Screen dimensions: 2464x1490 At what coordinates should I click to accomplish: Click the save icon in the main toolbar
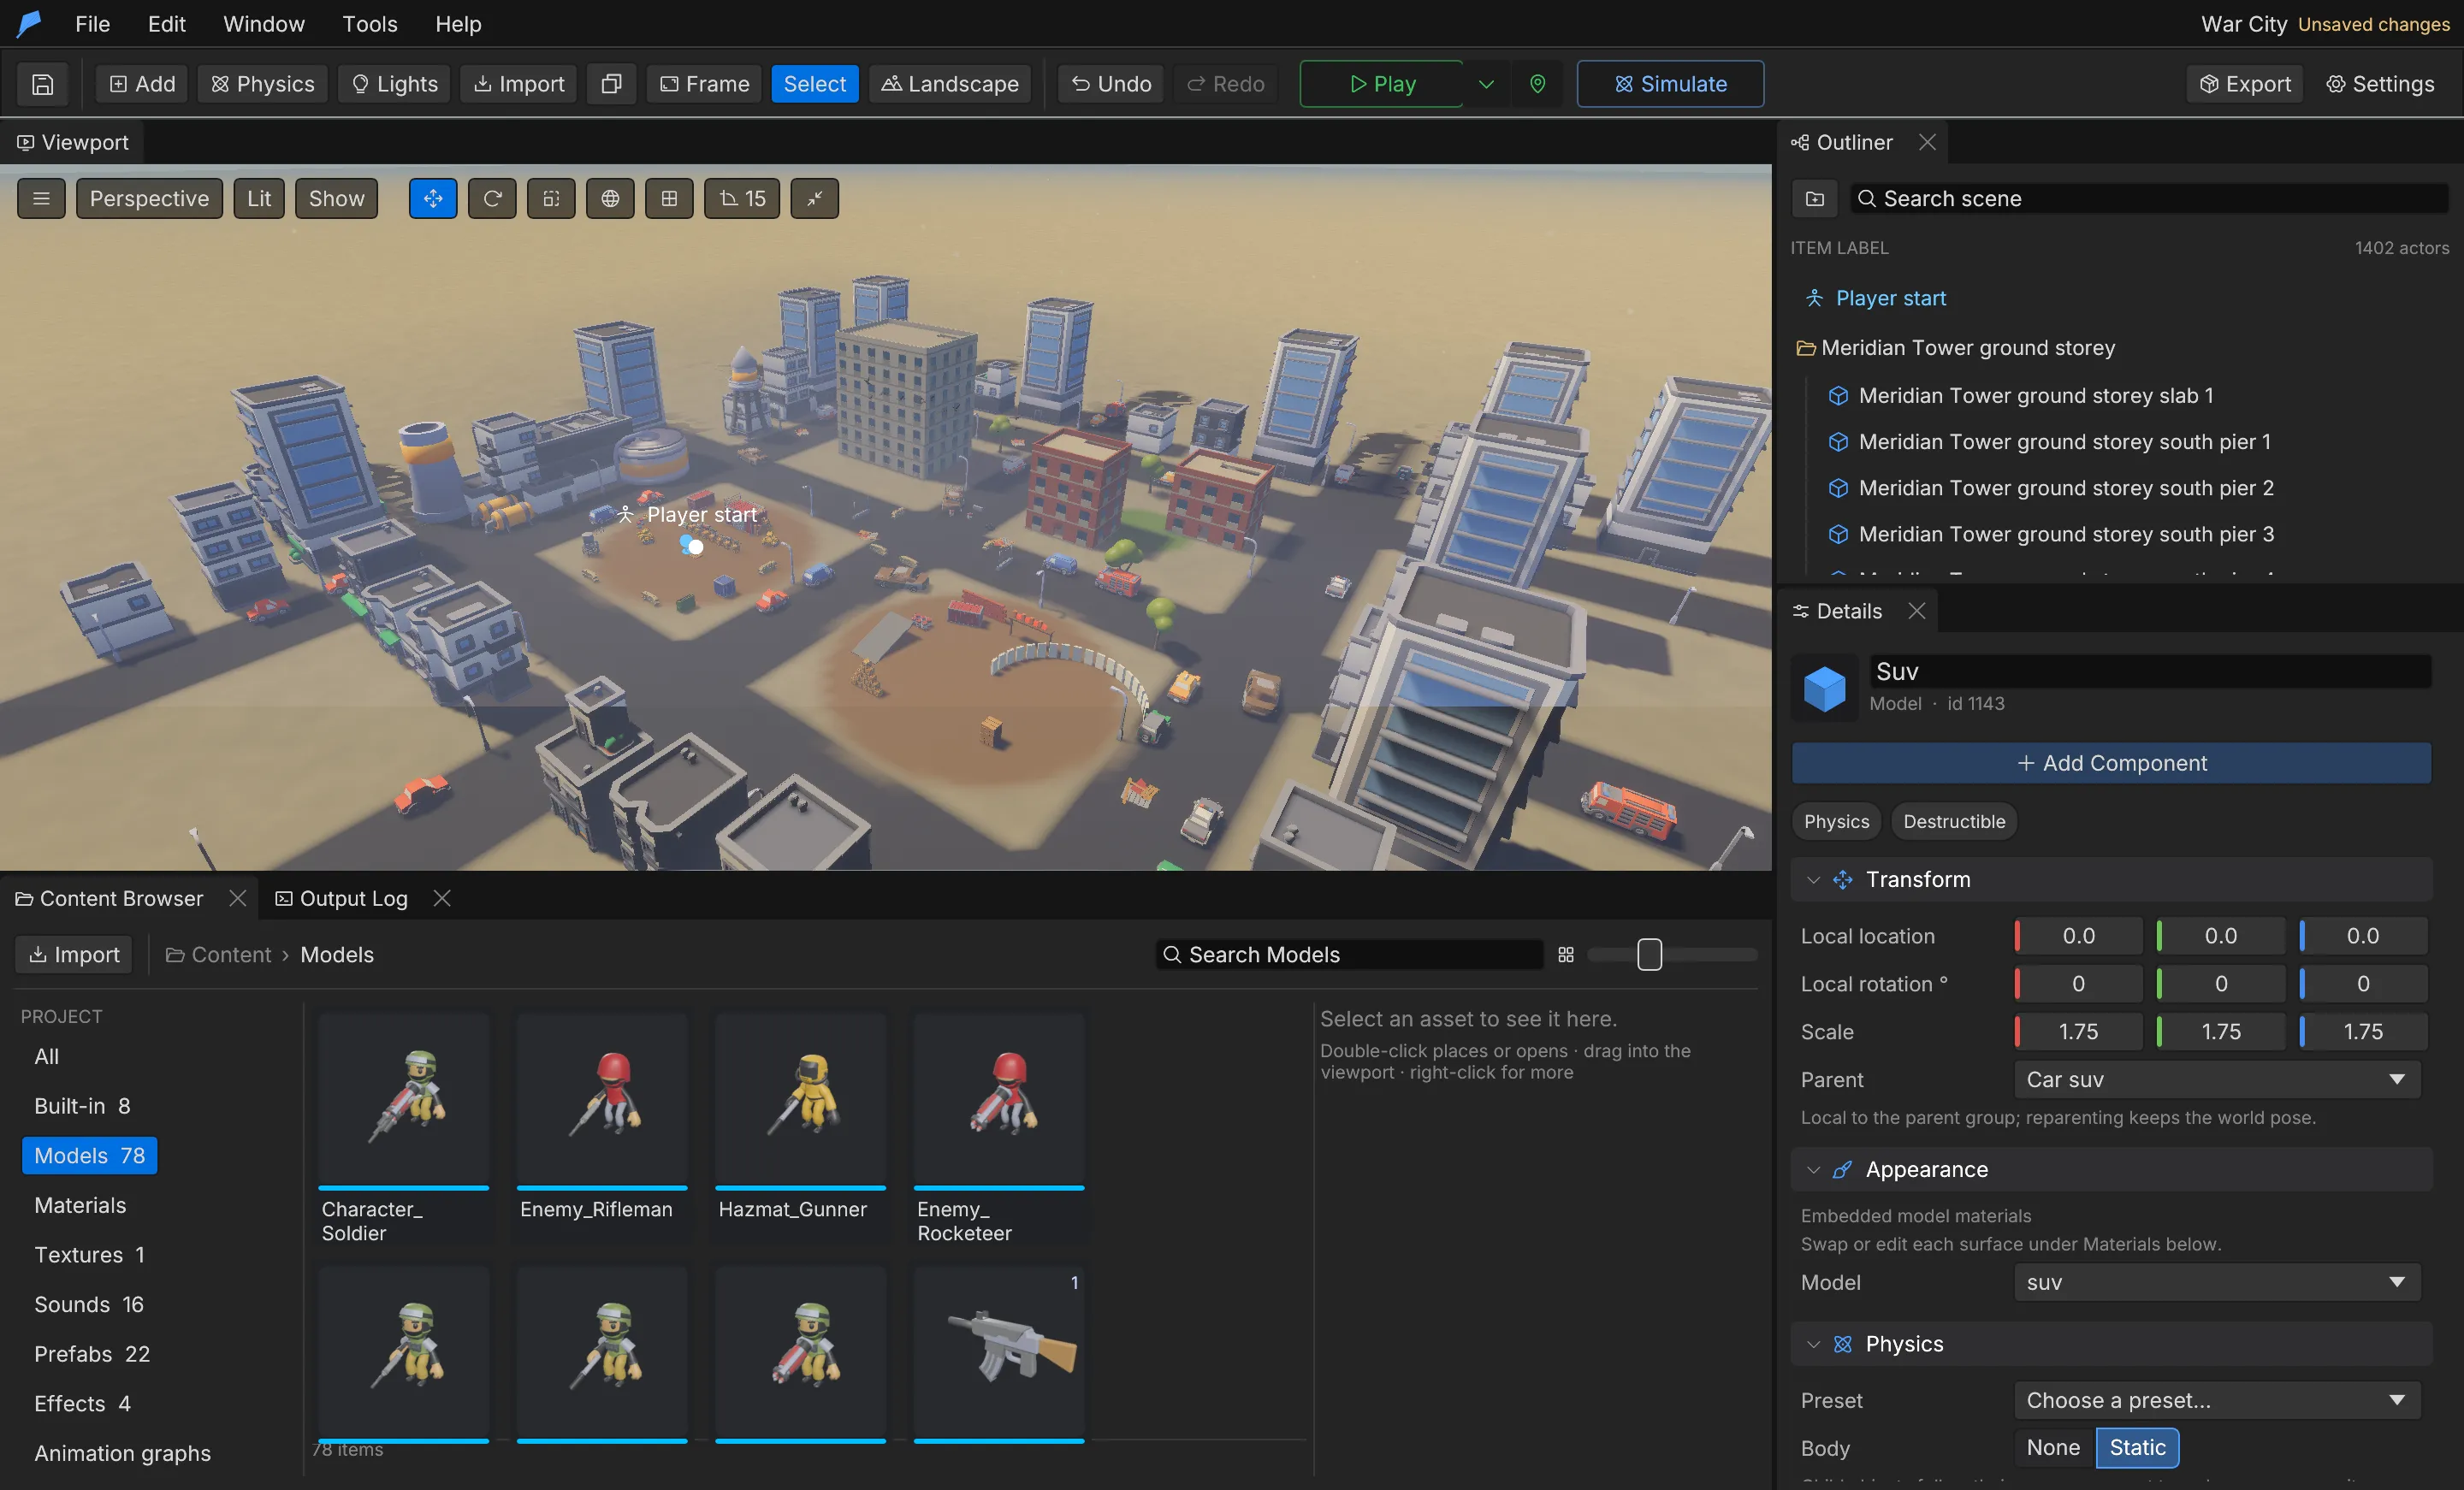(42, 84)
